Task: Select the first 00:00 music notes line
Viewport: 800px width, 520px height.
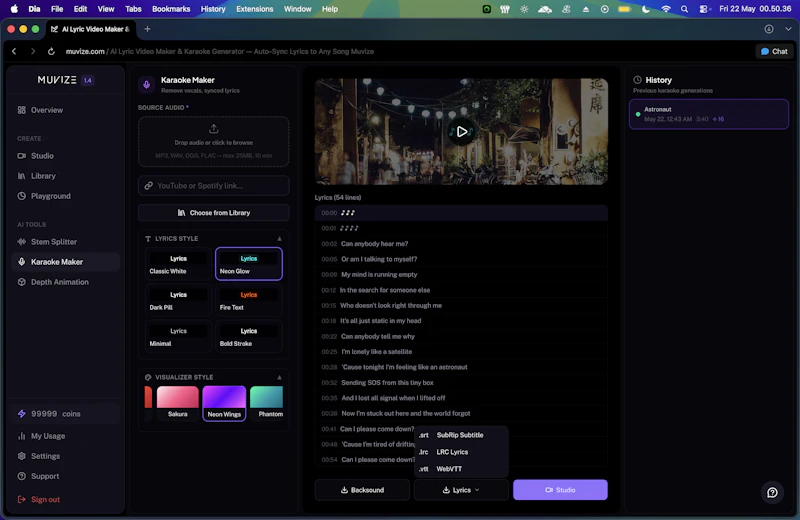Action: point(461,213)
